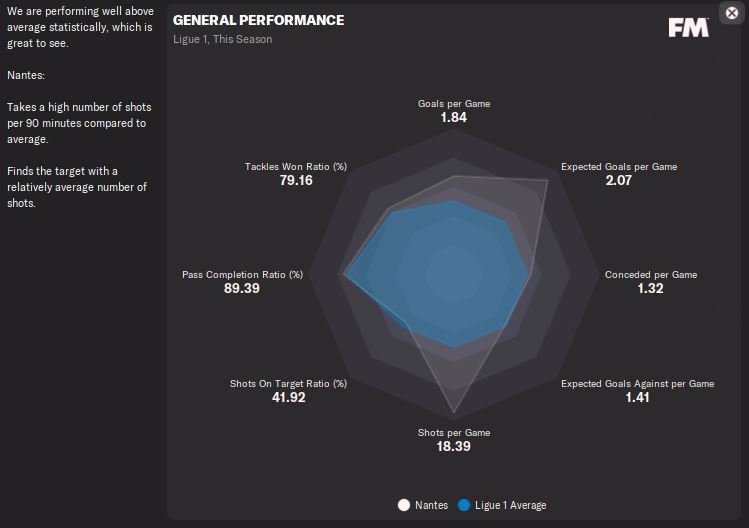Image resolution: width=749 pixels, height=528 pixels.
Task: Click Expected Goals Against per Game label
Action: pyautogui.click(x=637, y=383)
